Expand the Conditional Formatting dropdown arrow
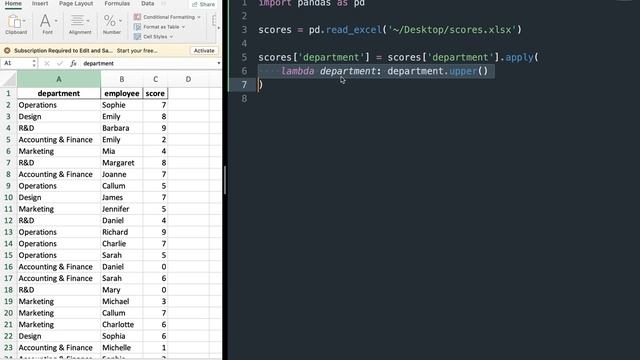 (199, 17)
